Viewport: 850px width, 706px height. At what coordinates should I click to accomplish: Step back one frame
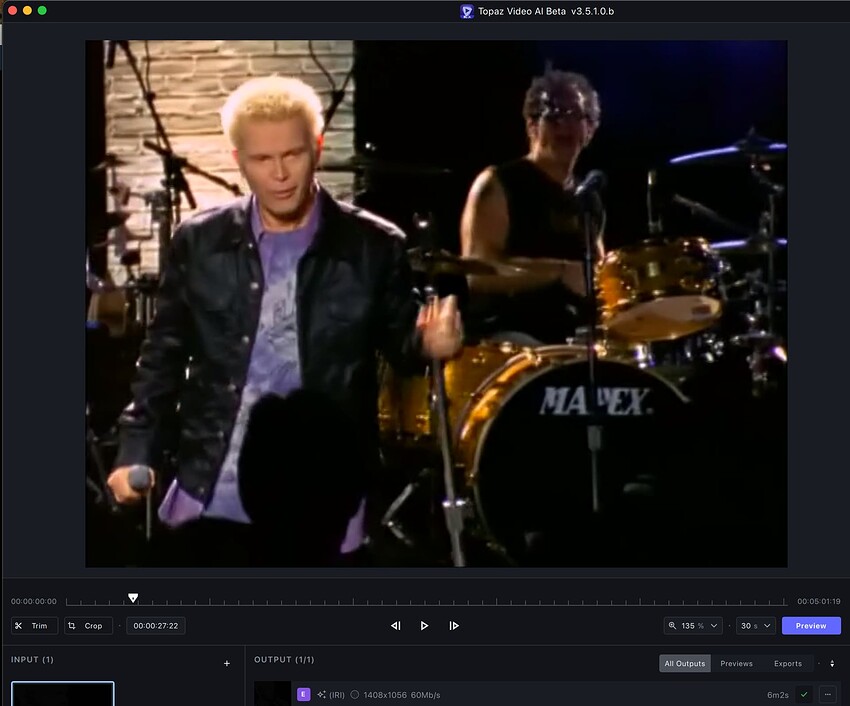point(395,626)
